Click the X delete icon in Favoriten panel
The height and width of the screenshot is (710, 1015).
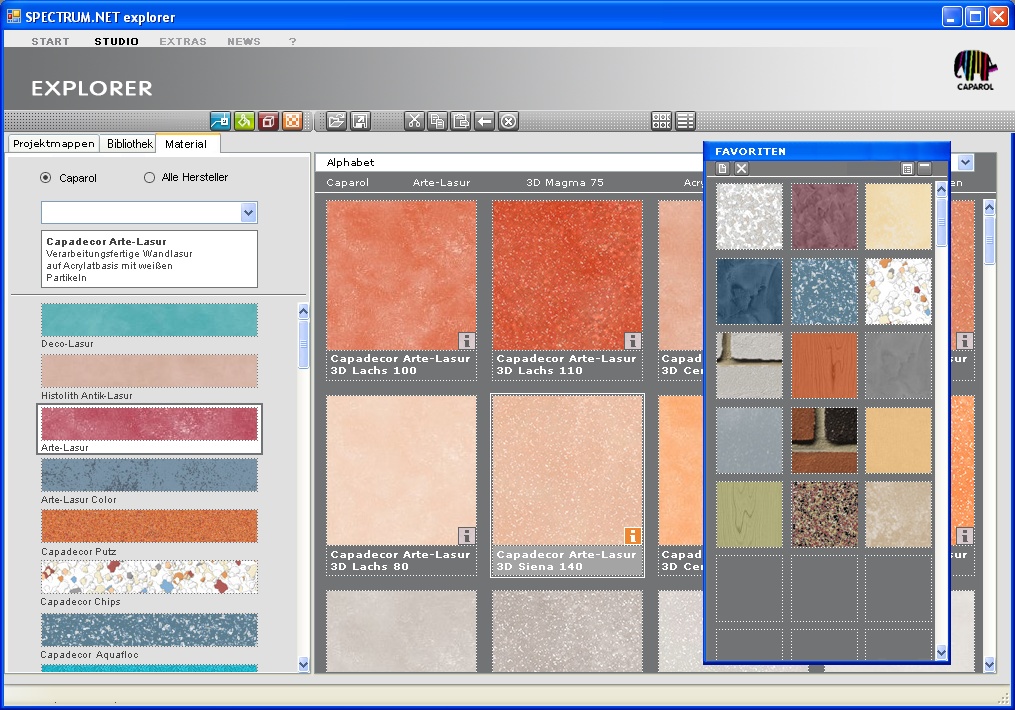pos(741,168)
